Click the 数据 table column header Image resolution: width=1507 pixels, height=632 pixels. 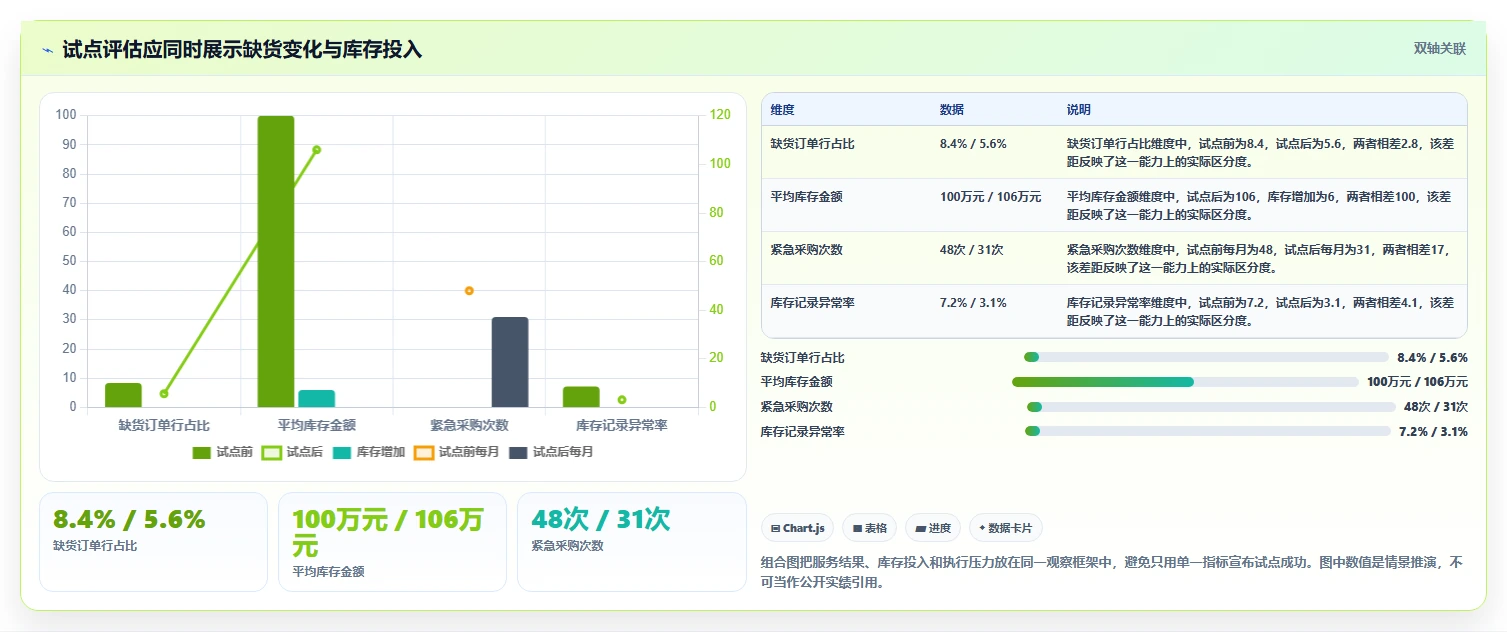coord(952,110)
